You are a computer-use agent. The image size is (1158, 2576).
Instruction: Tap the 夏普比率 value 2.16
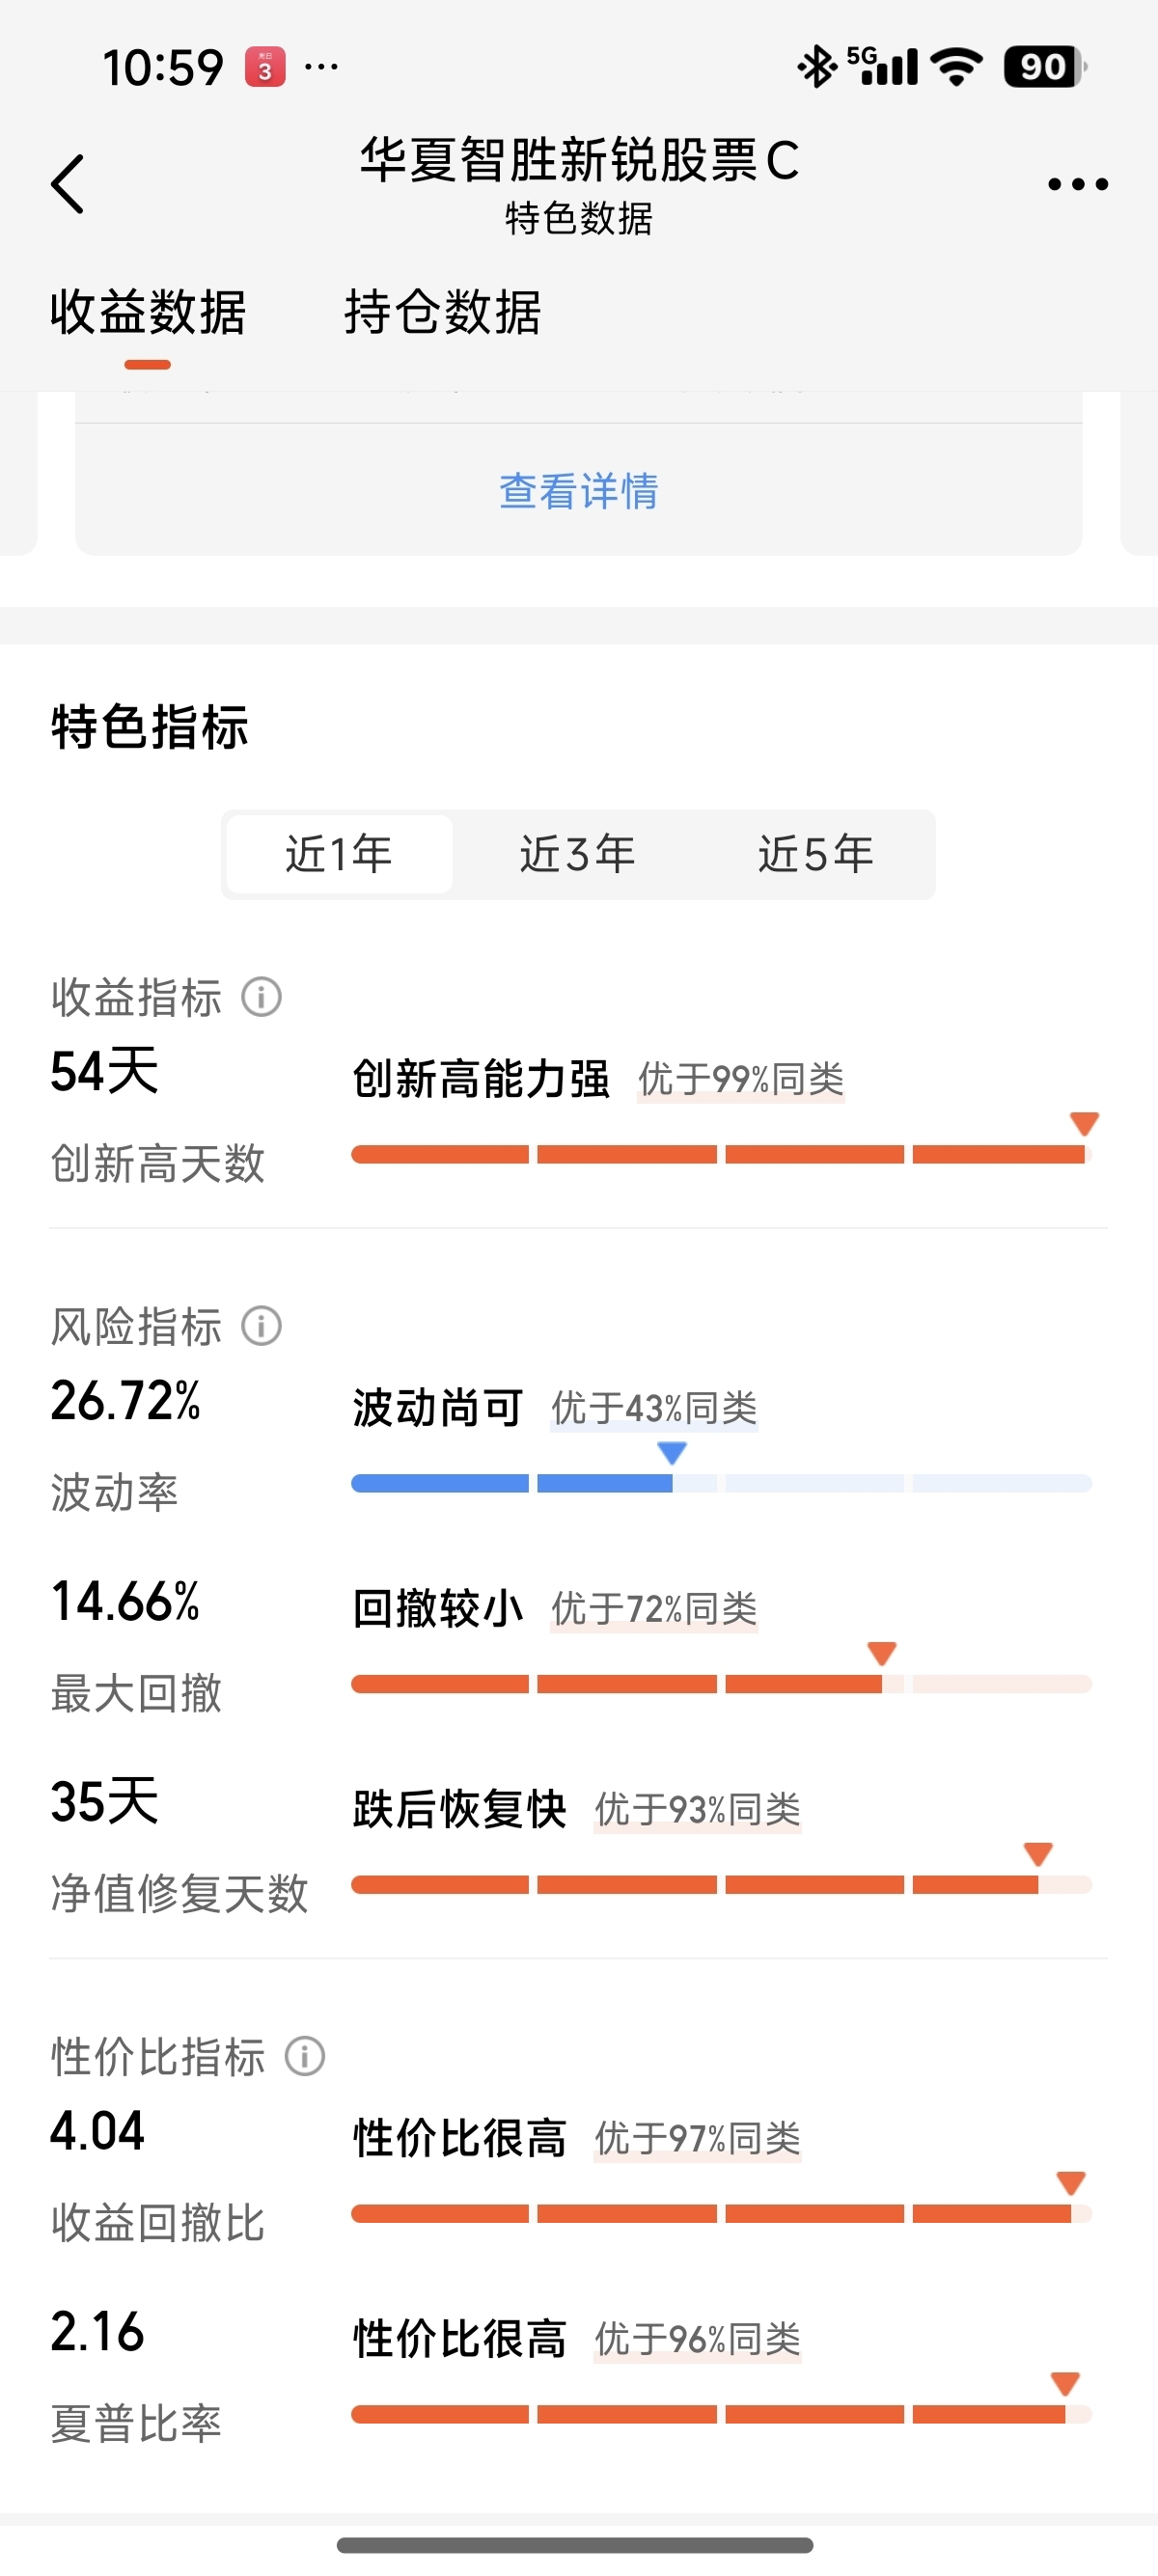(97, 2332)
